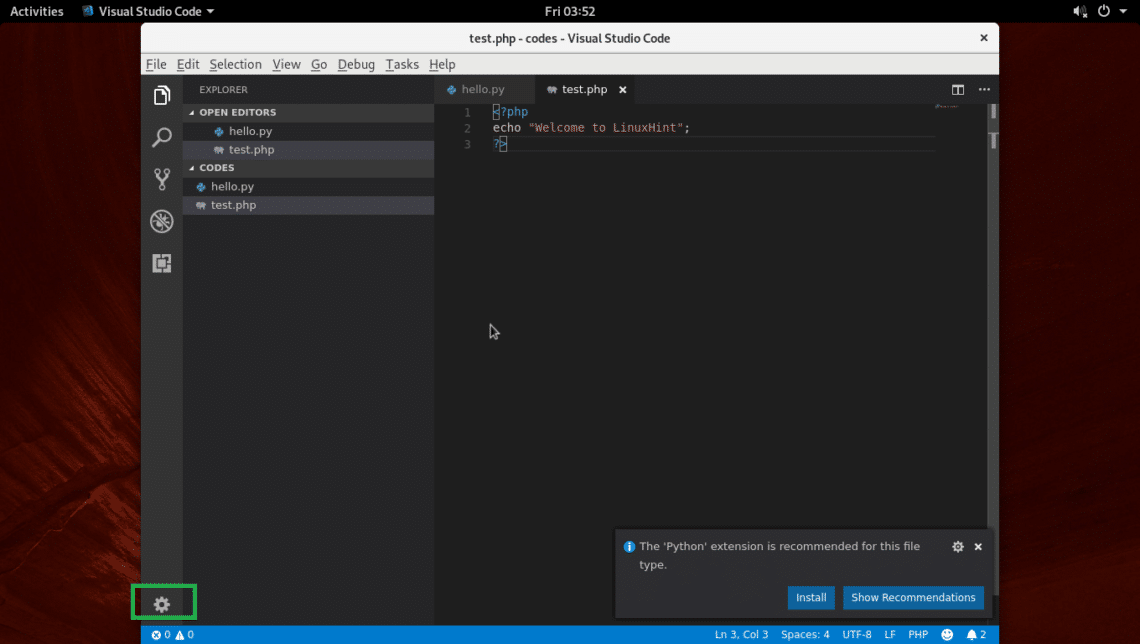Viewport: 1140px width, 644px height.
Task: Split the editor with the layout icon
Action: coord(957,90)
